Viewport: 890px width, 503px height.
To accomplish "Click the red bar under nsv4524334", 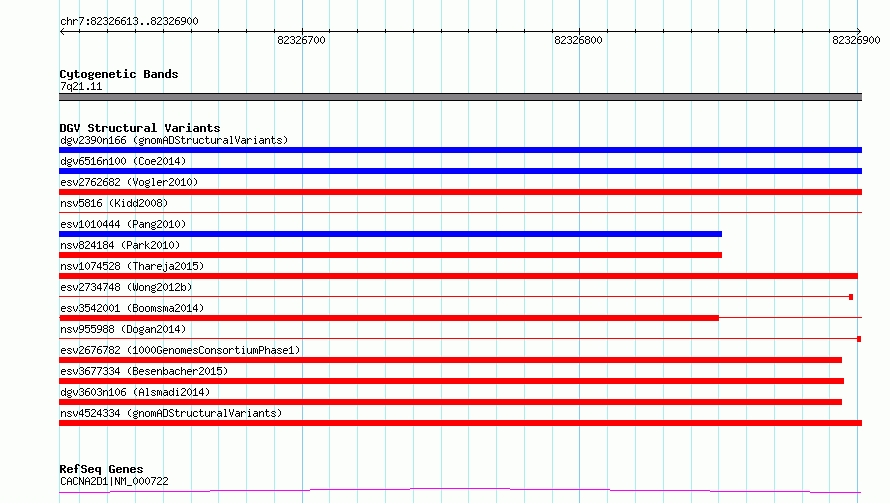I will pos(460,423).
